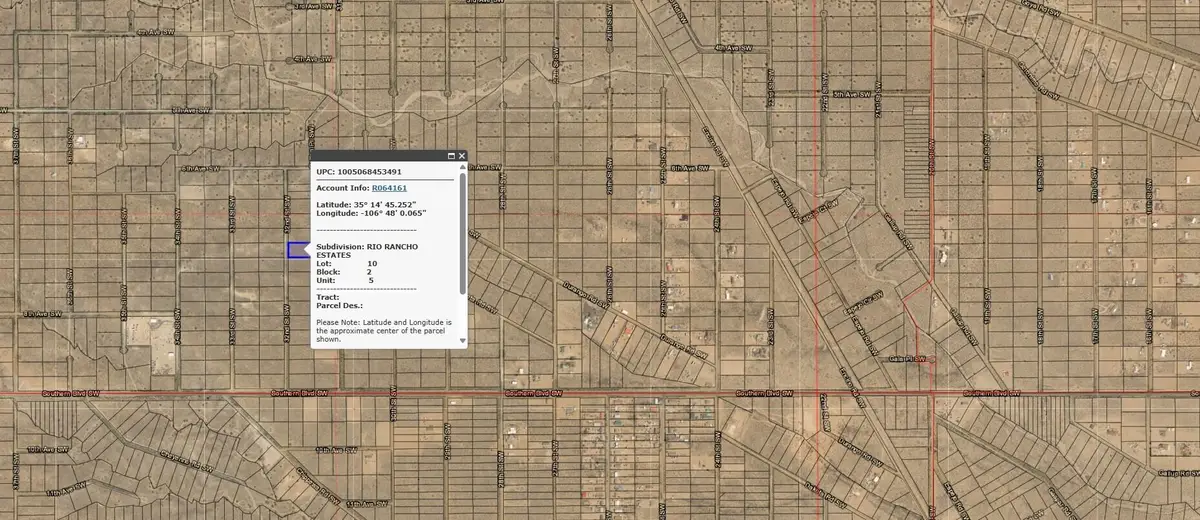Click the Block 2 row in popup

[345, 272]
